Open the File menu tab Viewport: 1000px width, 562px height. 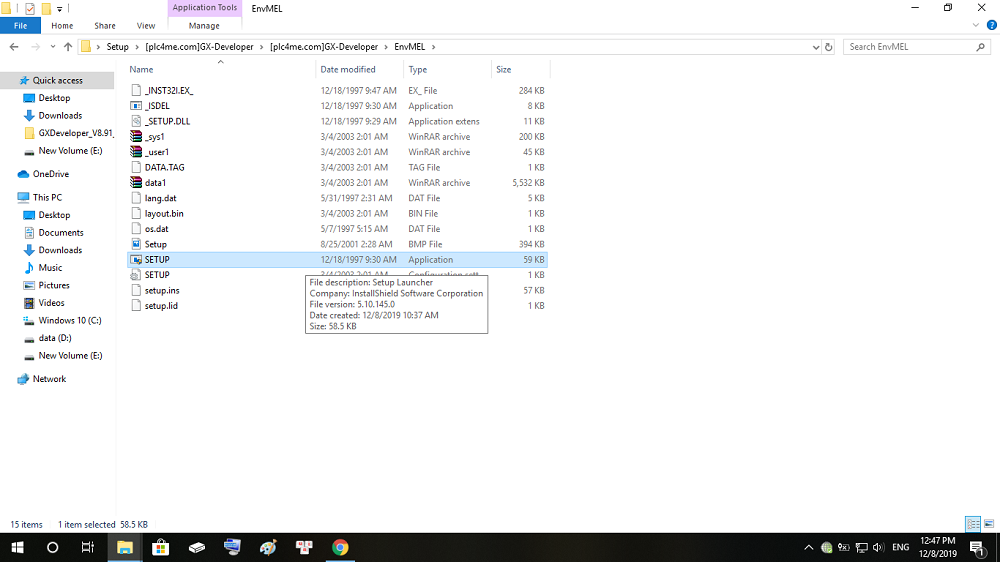(x=20, y=26)
